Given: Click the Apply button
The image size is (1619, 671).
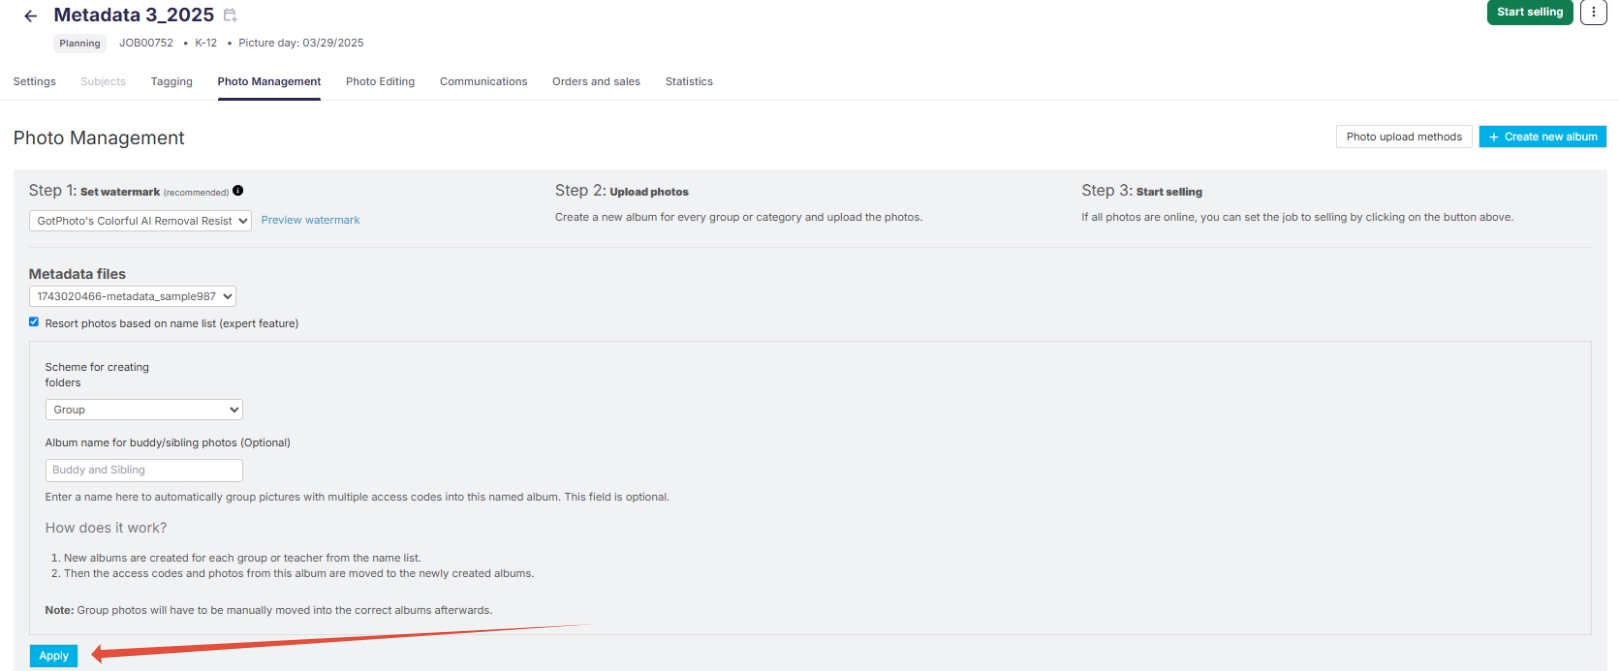Looking at the screenshot, I should pos(54,656).
